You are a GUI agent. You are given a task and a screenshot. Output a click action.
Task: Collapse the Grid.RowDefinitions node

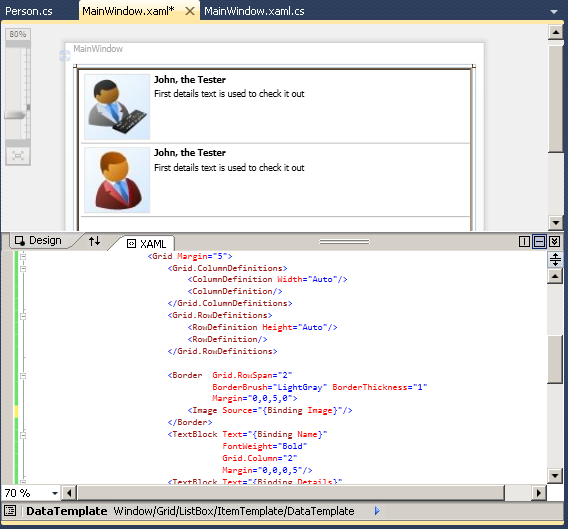click(23, 316)
